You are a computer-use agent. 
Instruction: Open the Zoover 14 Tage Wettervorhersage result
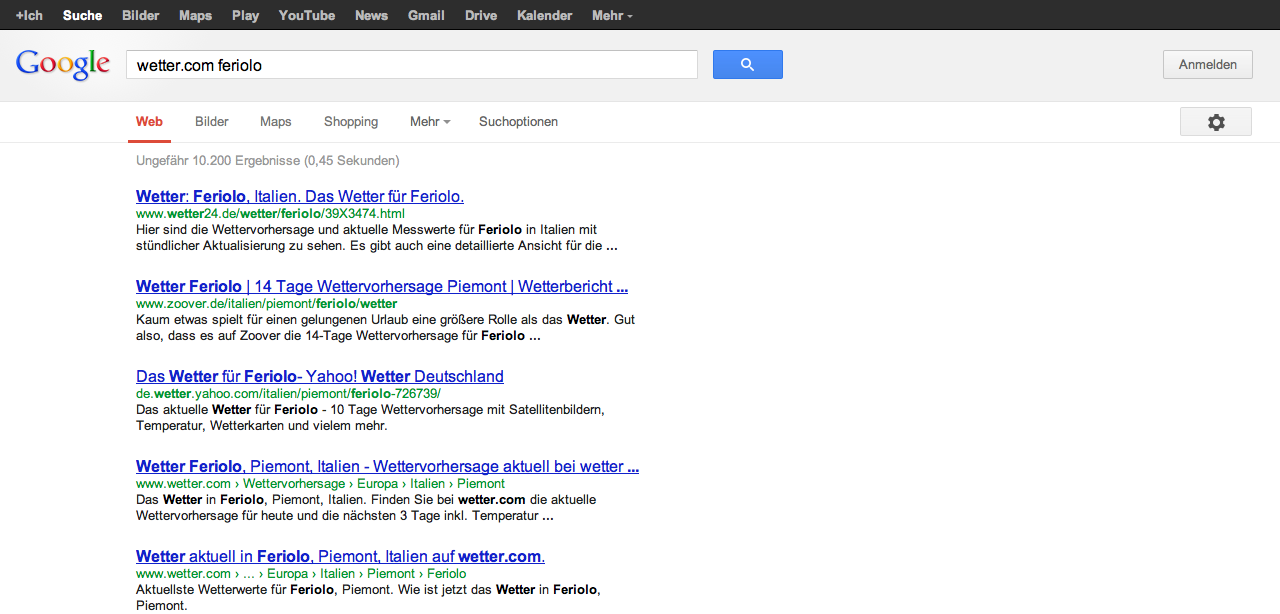click(382, 286)
